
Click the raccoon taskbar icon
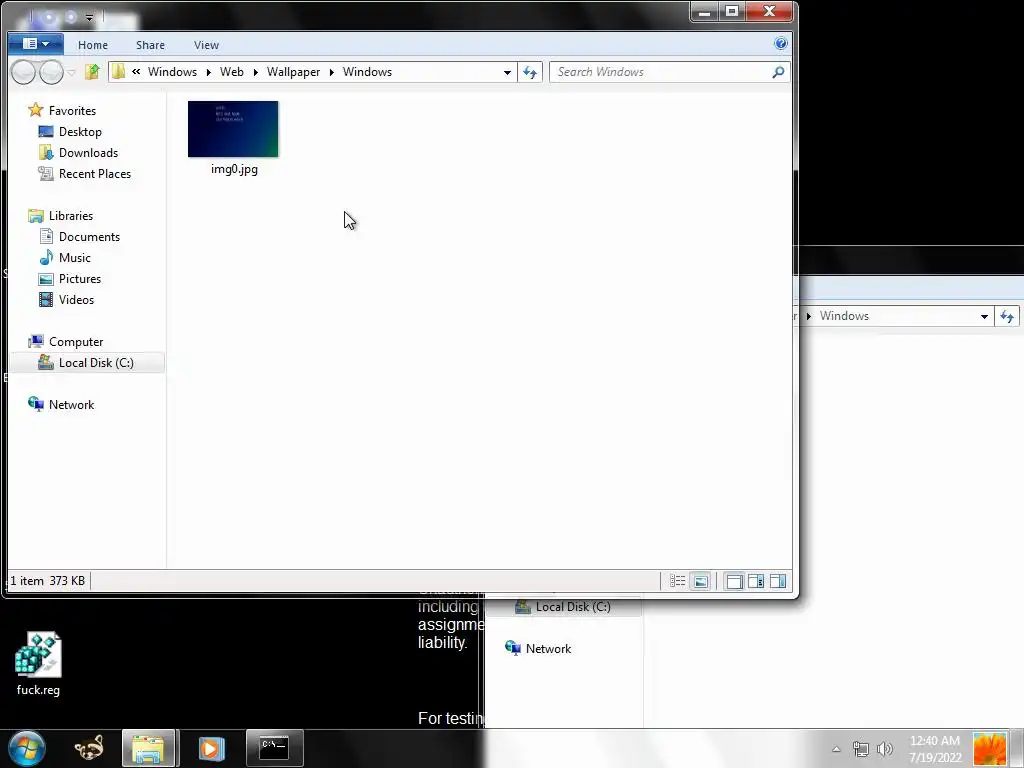point(89,748)
